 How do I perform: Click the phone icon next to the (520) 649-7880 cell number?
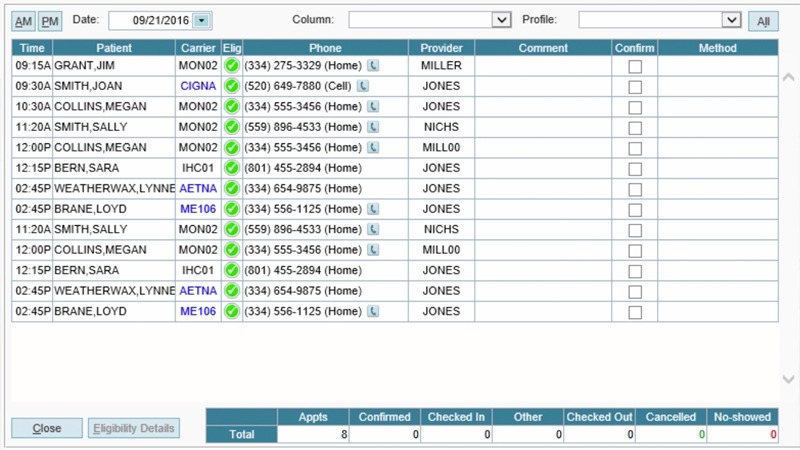[362, 86]
